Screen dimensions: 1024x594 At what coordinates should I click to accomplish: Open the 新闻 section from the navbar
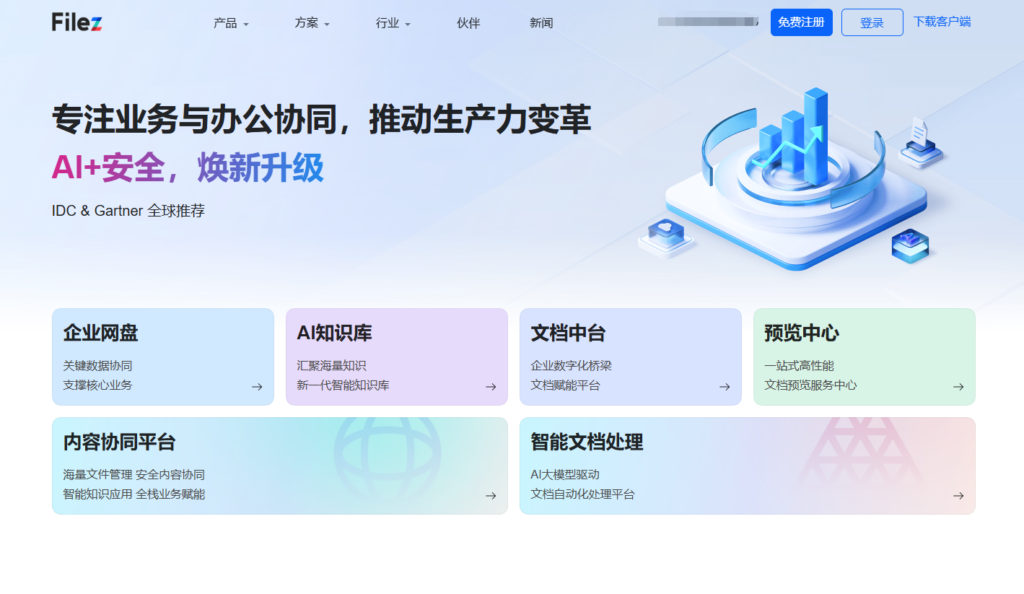[540, 22]
